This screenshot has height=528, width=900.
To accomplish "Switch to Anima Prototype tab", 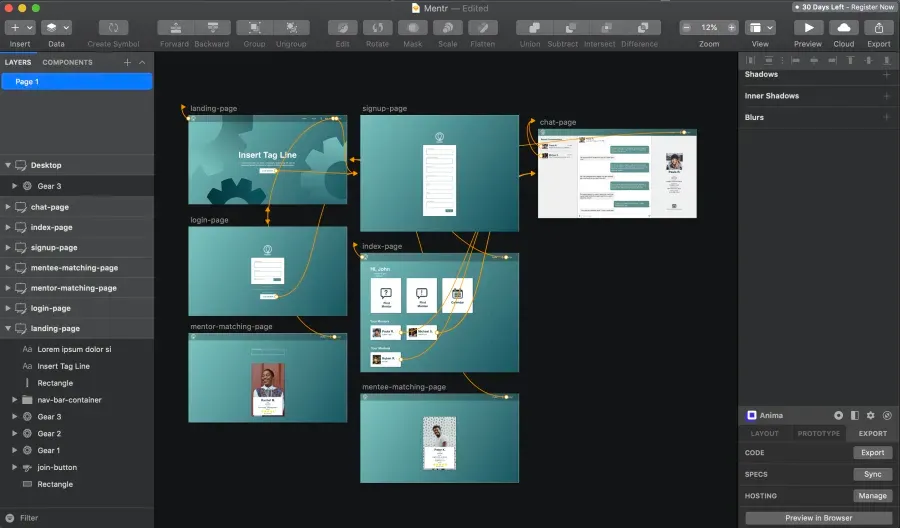I will coord(818,433).
